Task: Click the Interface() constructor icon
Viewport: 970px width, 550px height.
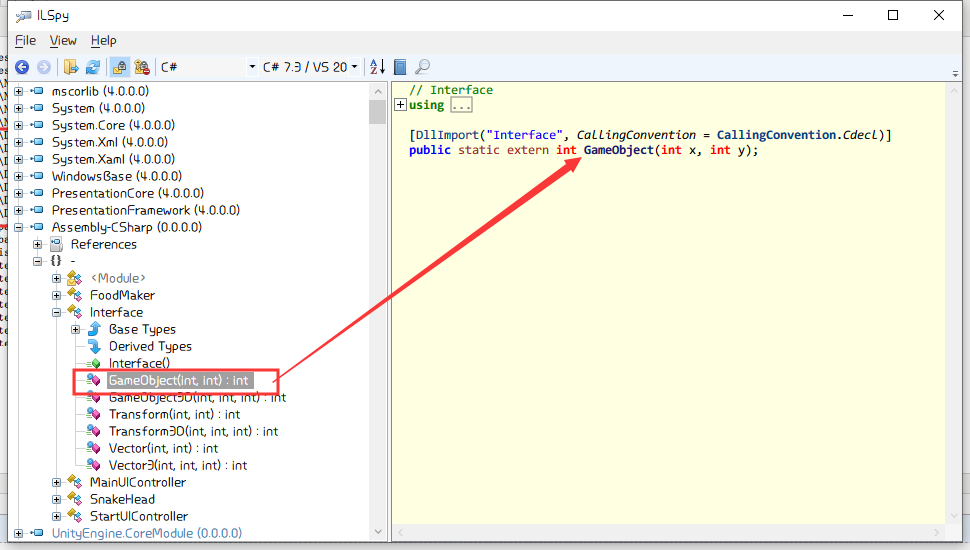Action: (x=94, y=364)
